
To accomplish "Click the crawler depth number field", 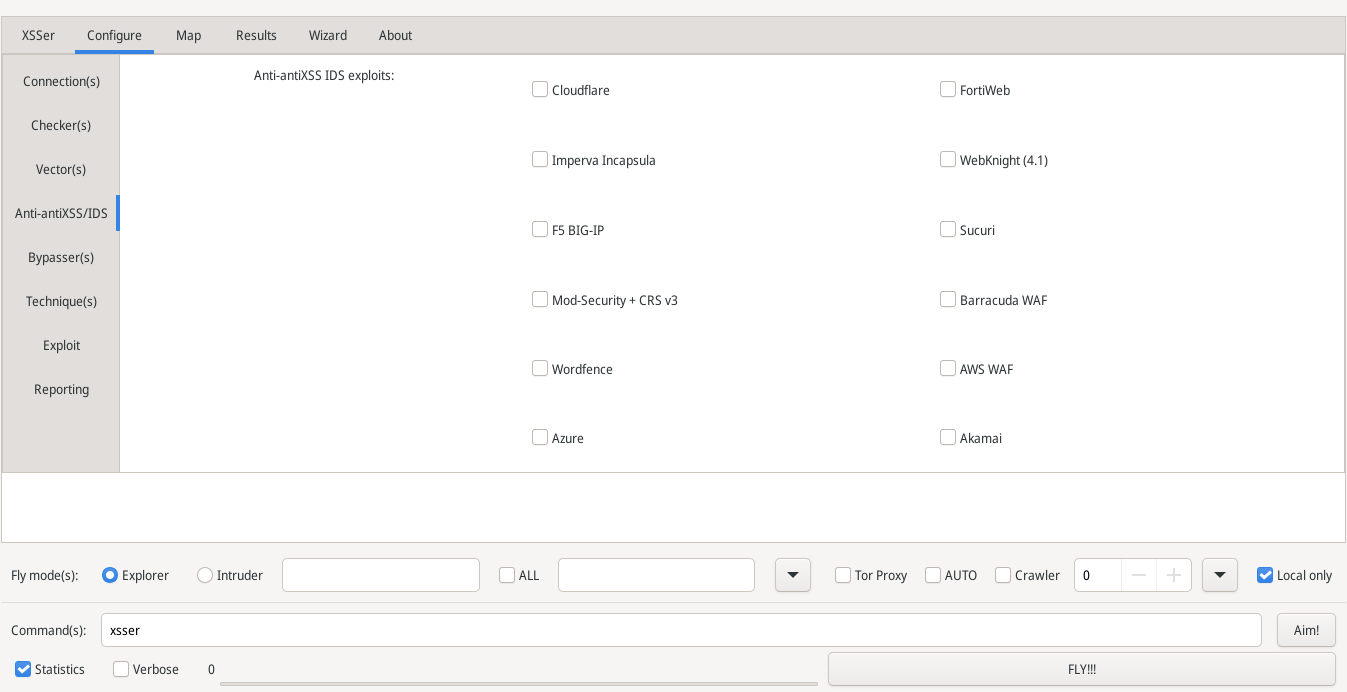I will pos(1098,575).
